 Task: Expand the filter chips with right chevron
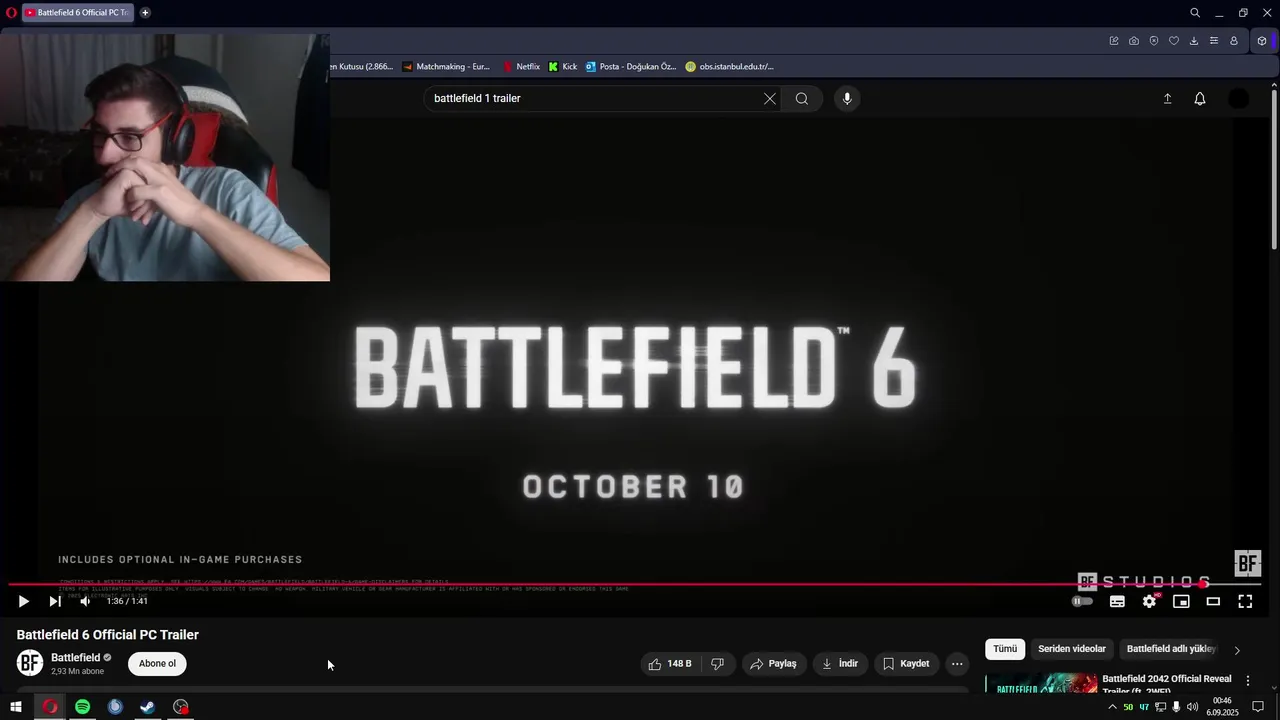pos(1237,650)
